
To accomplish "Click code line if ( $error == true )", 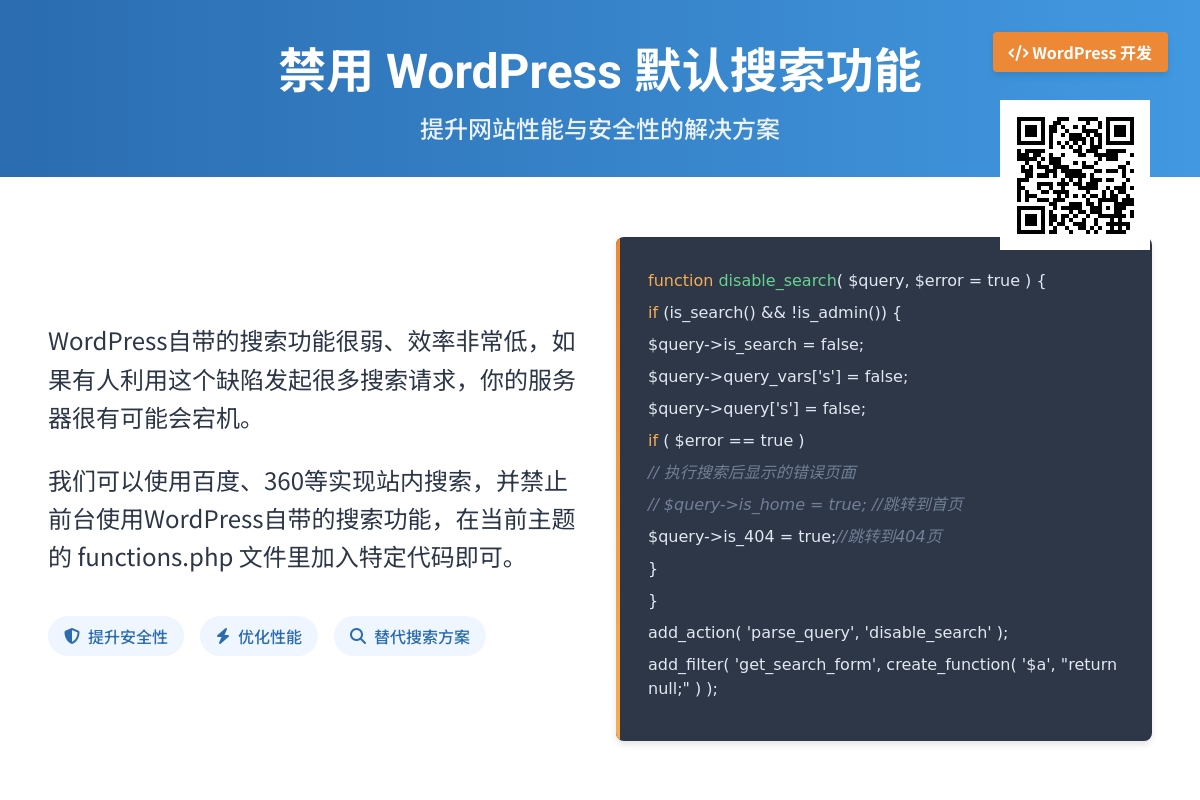I will tap(726, 440).
